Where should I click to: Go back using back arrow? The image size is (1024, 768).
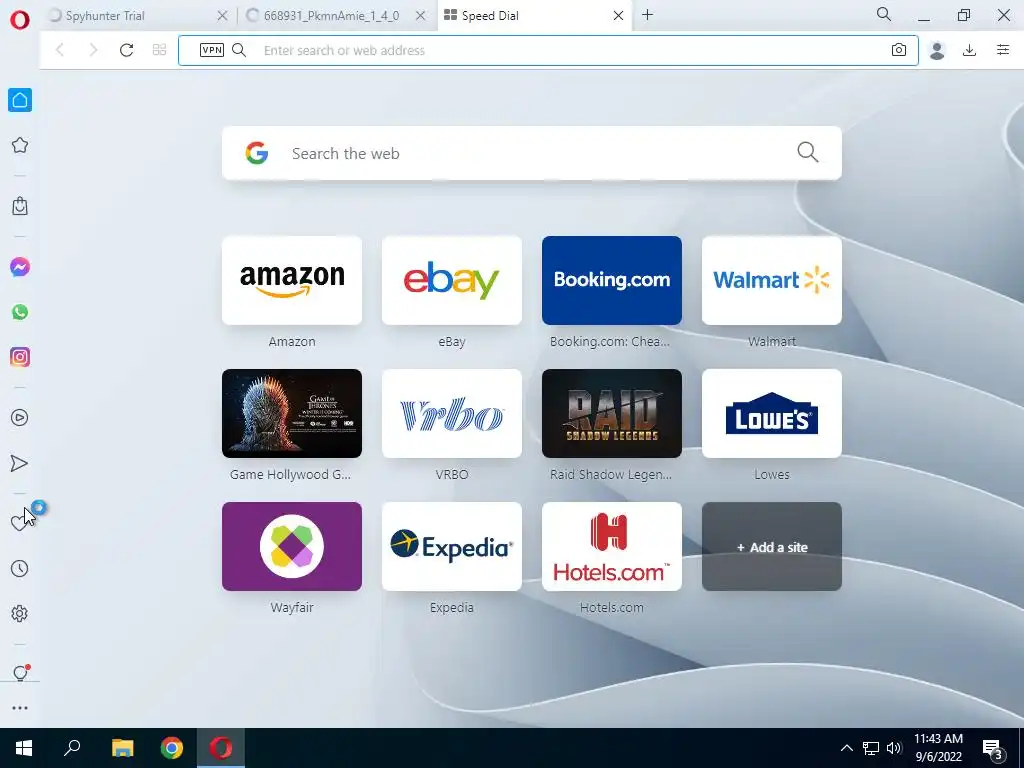tap(59, 50)
